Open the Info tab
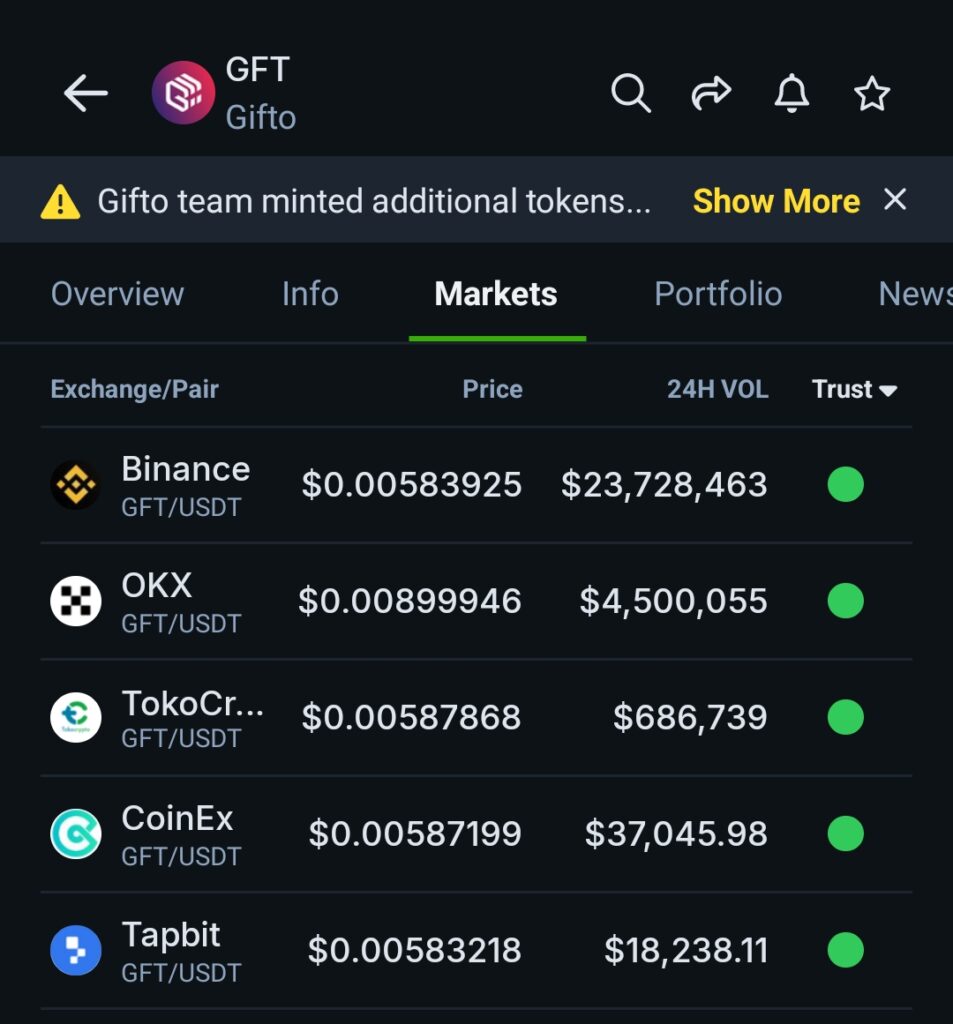The height and width of the screenshot is (1024, 953). point(310,294)
